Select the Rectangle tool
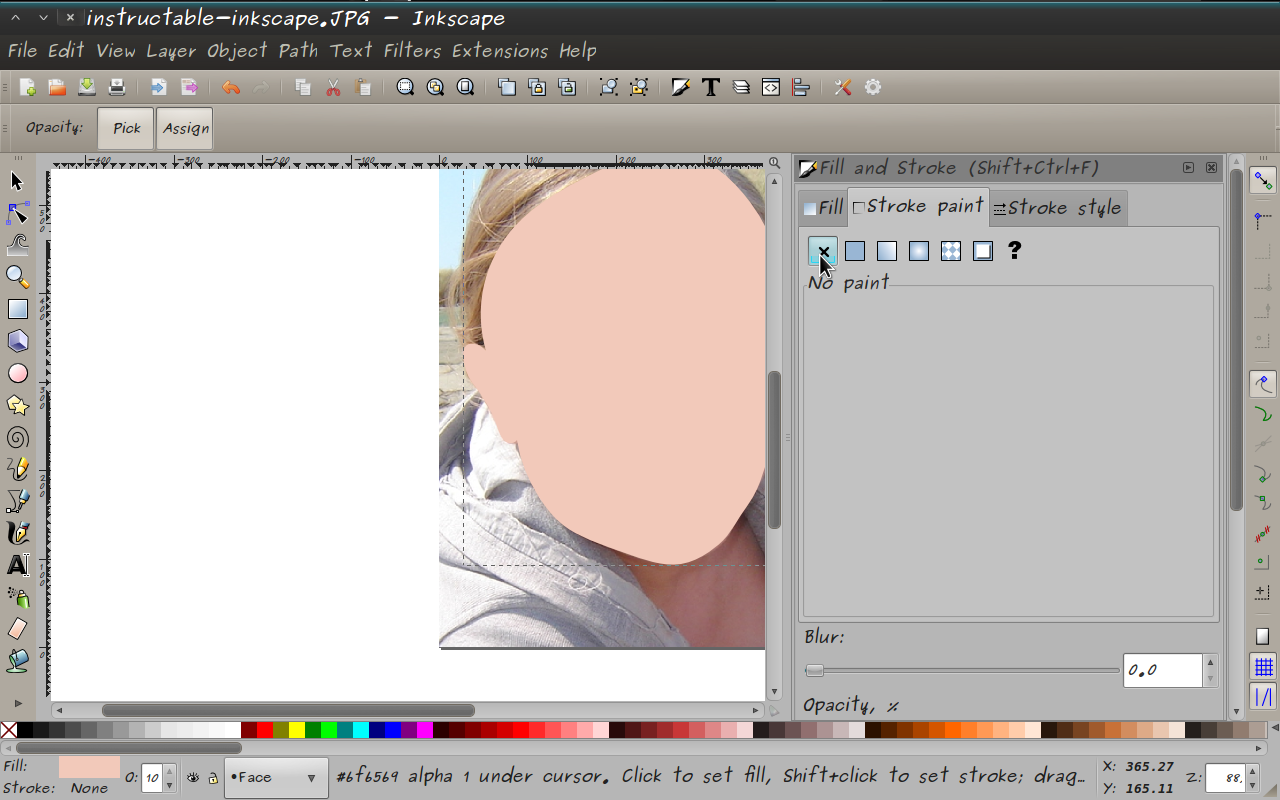 click(x=16, y=309)
